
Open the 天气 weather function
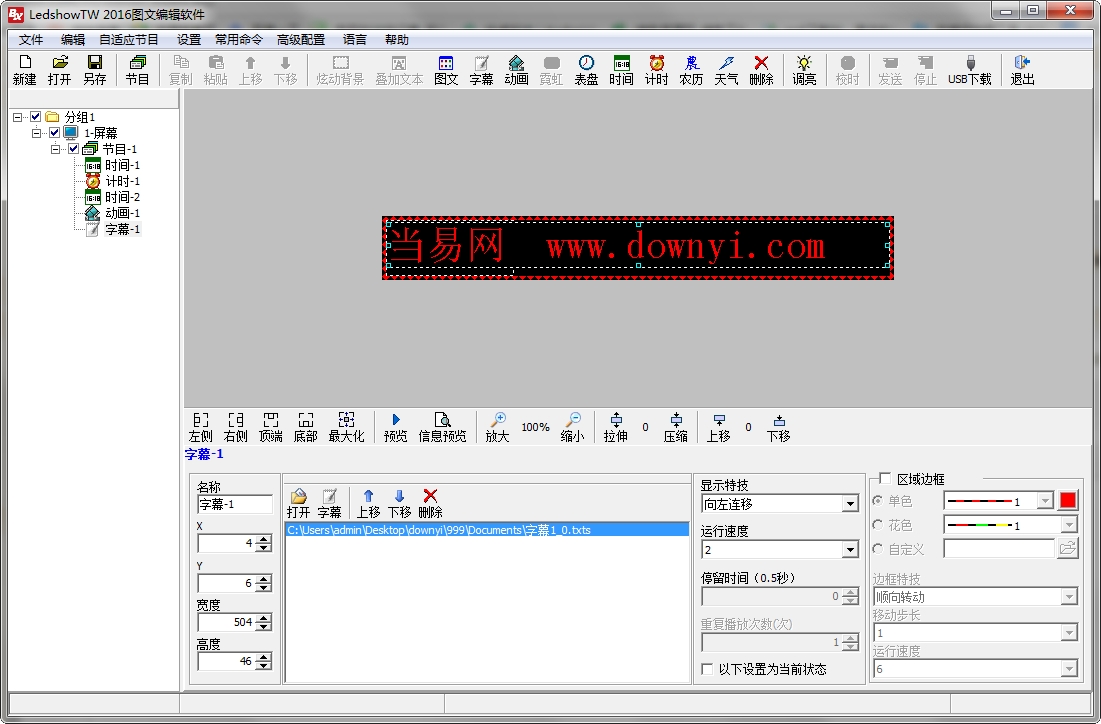pos(725,70)
